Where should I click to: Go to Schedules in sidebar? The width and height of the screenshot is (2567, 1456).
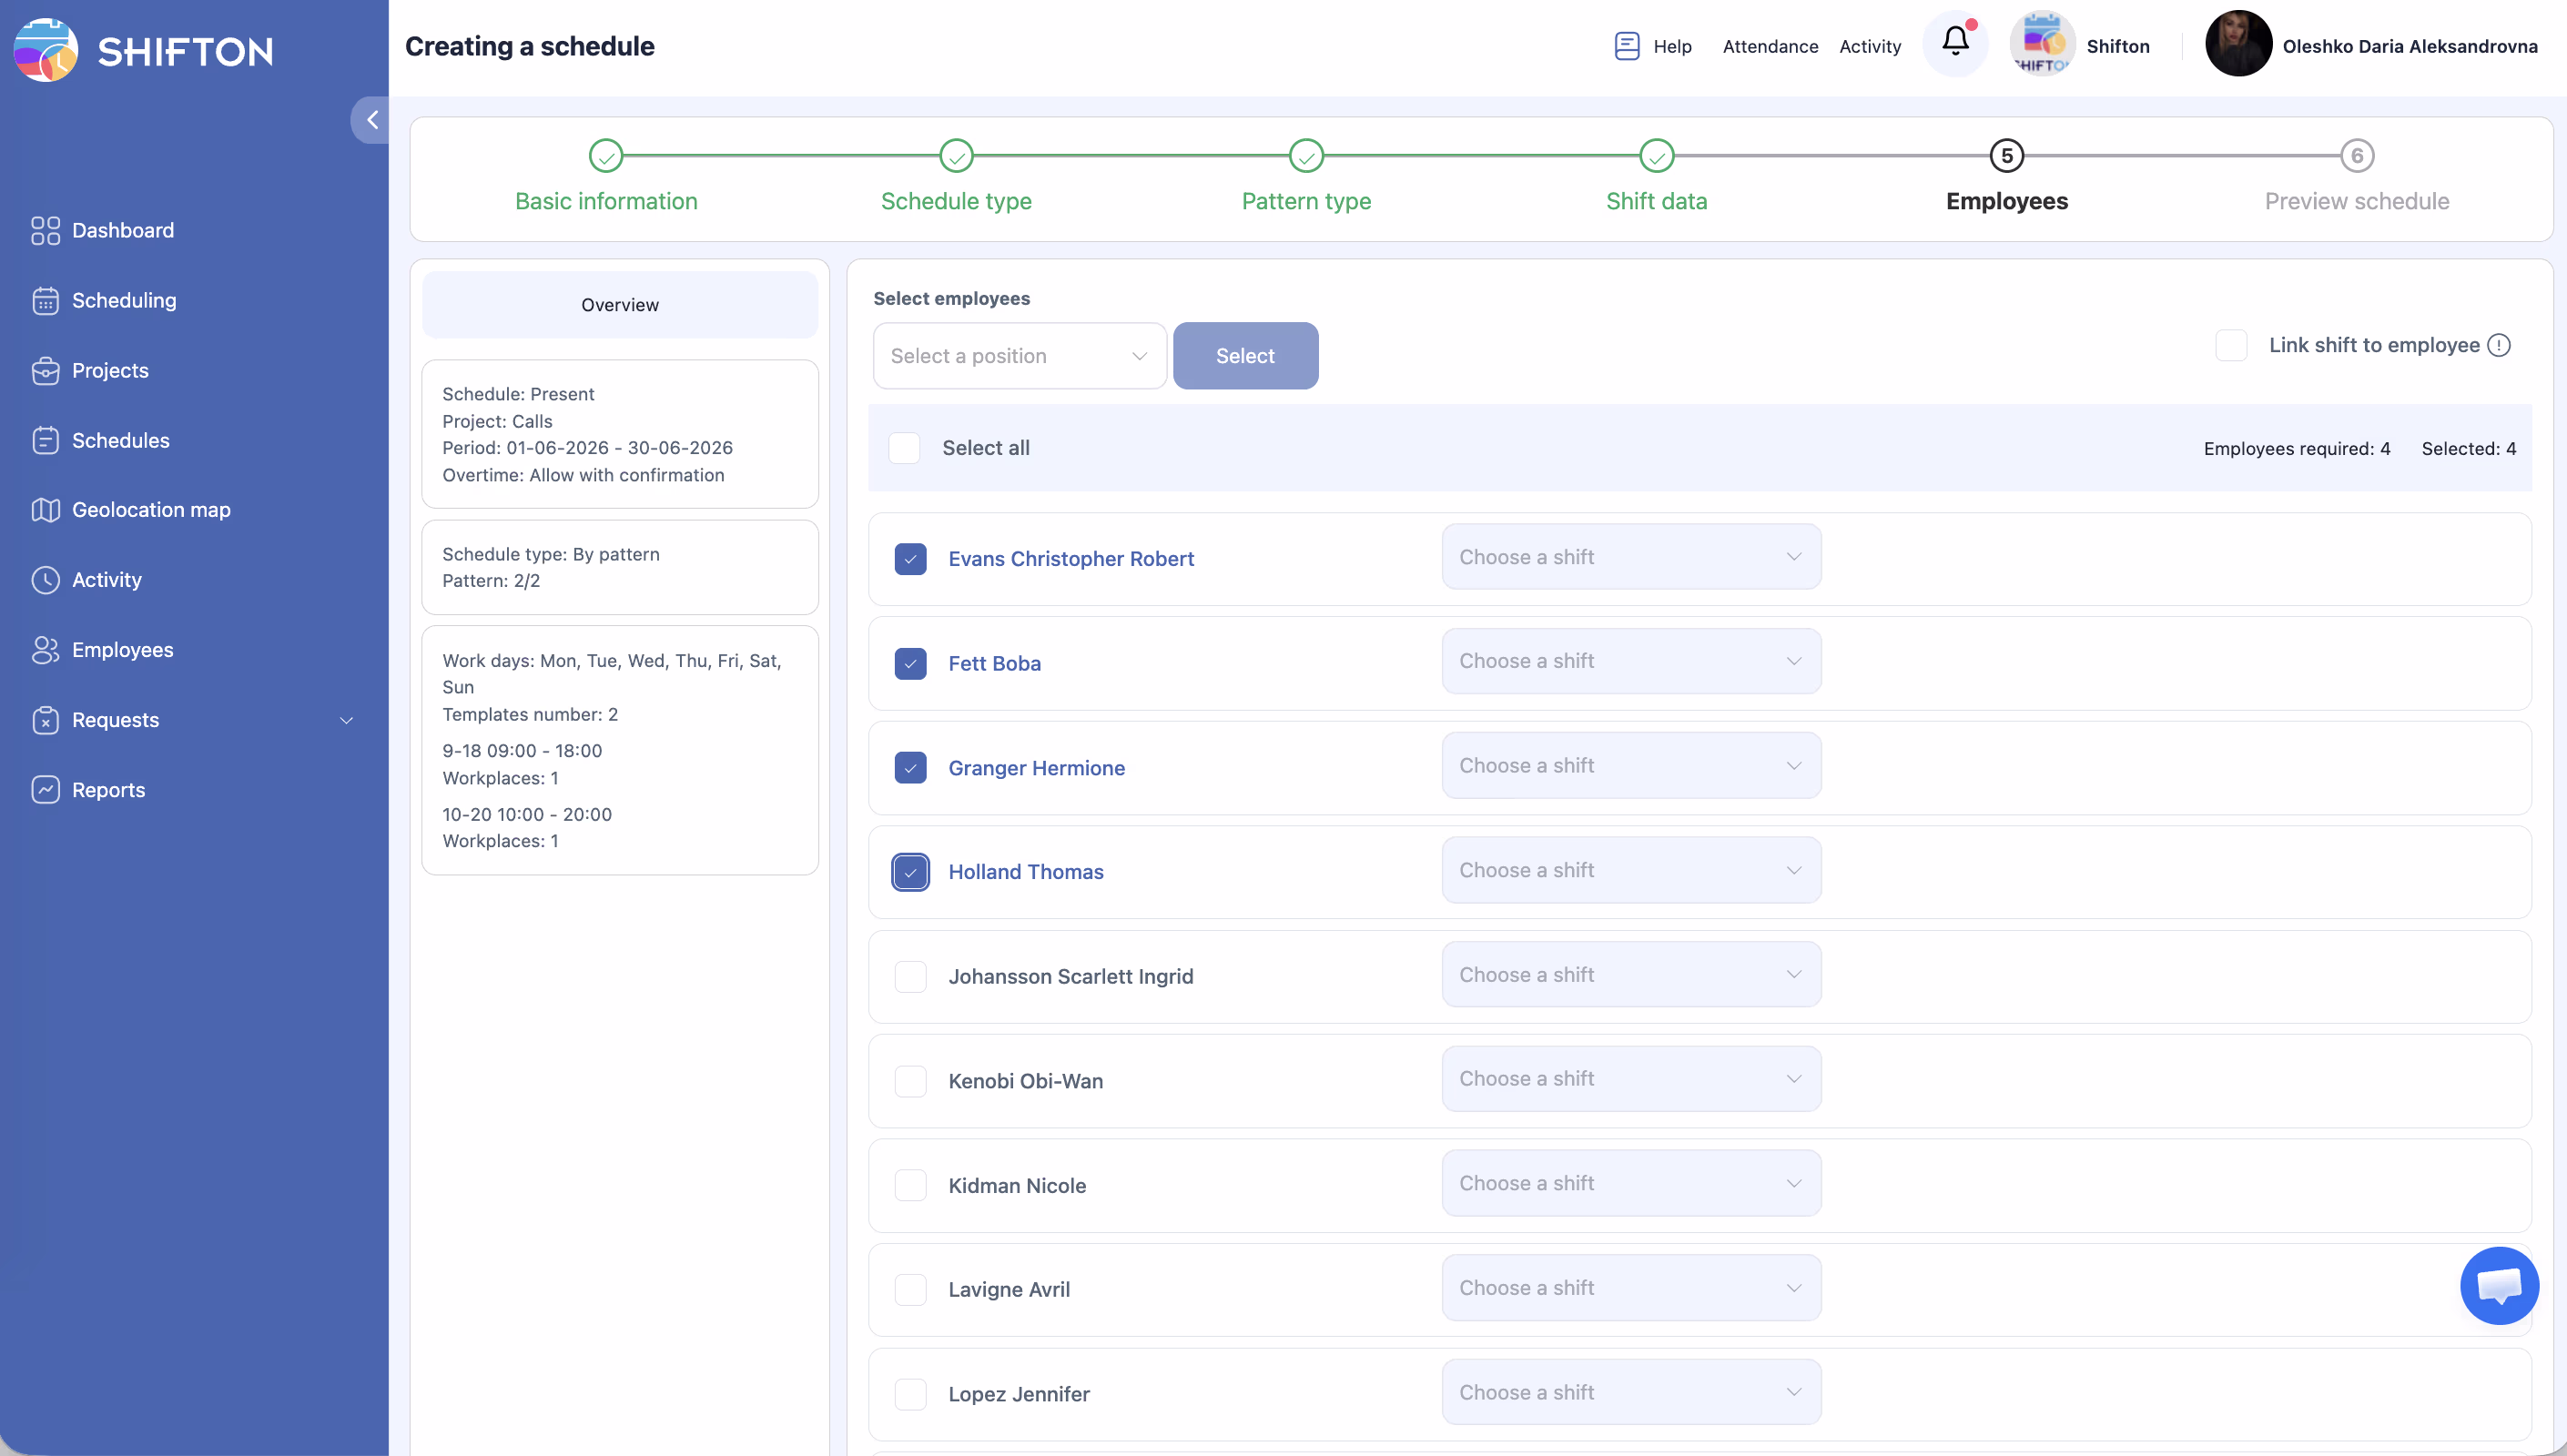tap(120, 440)
